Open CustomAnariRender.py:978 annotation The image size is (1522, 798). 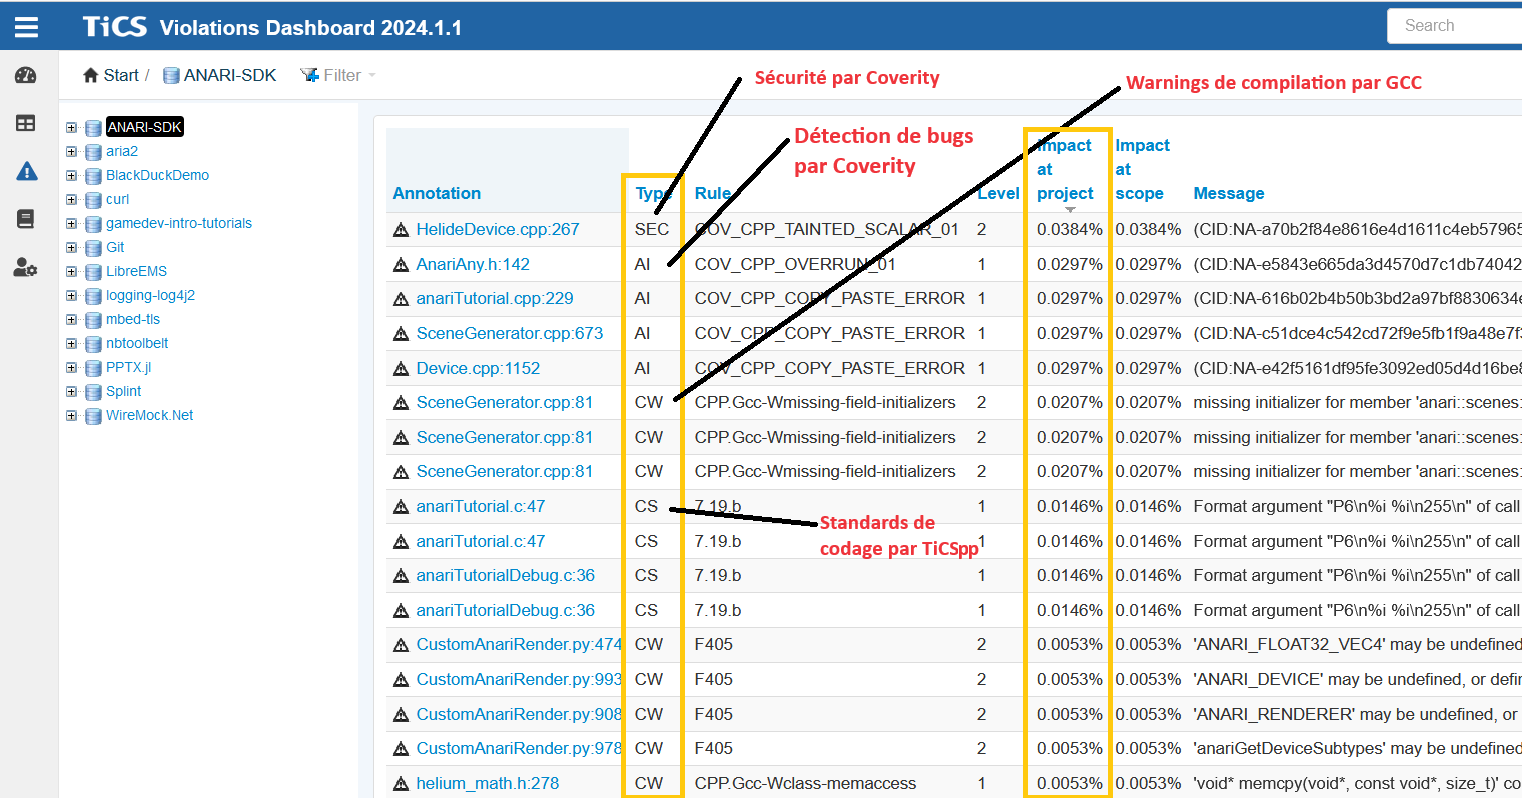[x=519, y=748]
